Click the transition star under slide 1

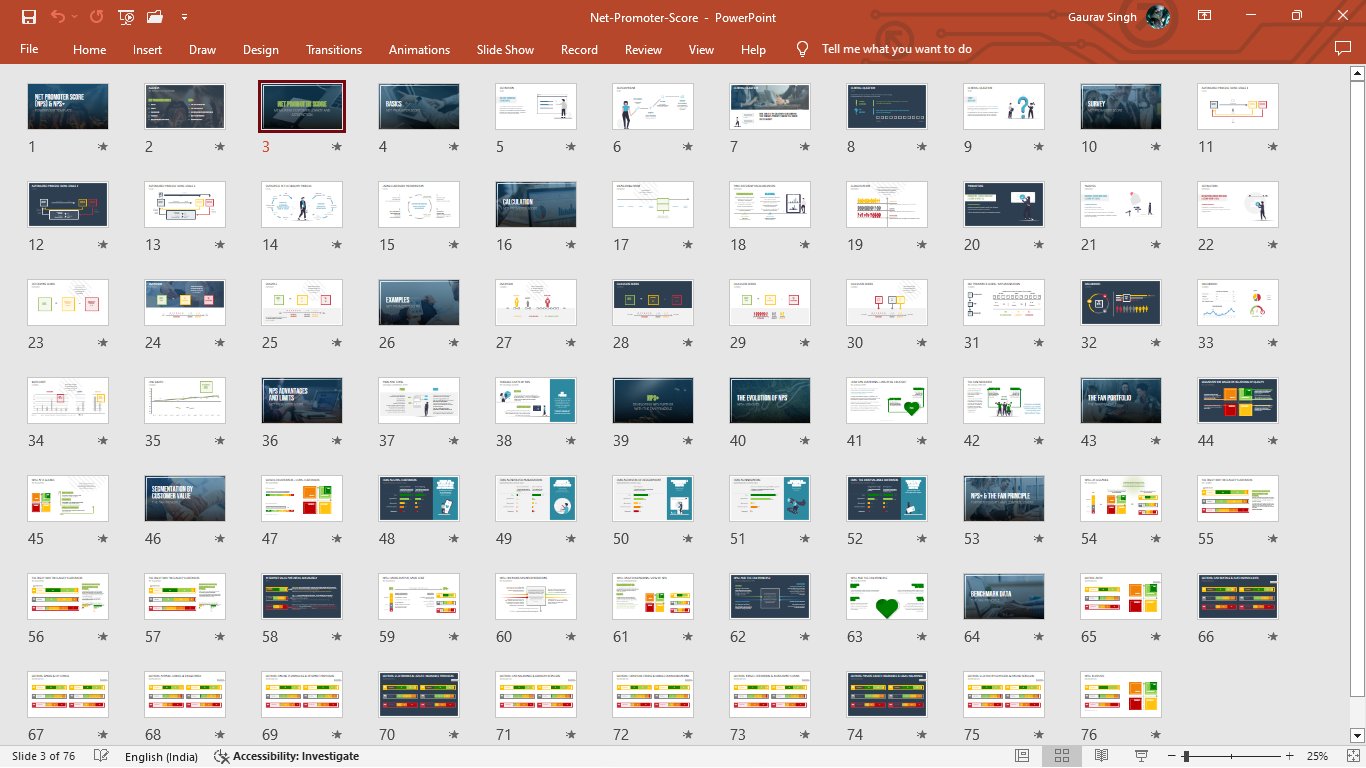[x=102, y=147]
